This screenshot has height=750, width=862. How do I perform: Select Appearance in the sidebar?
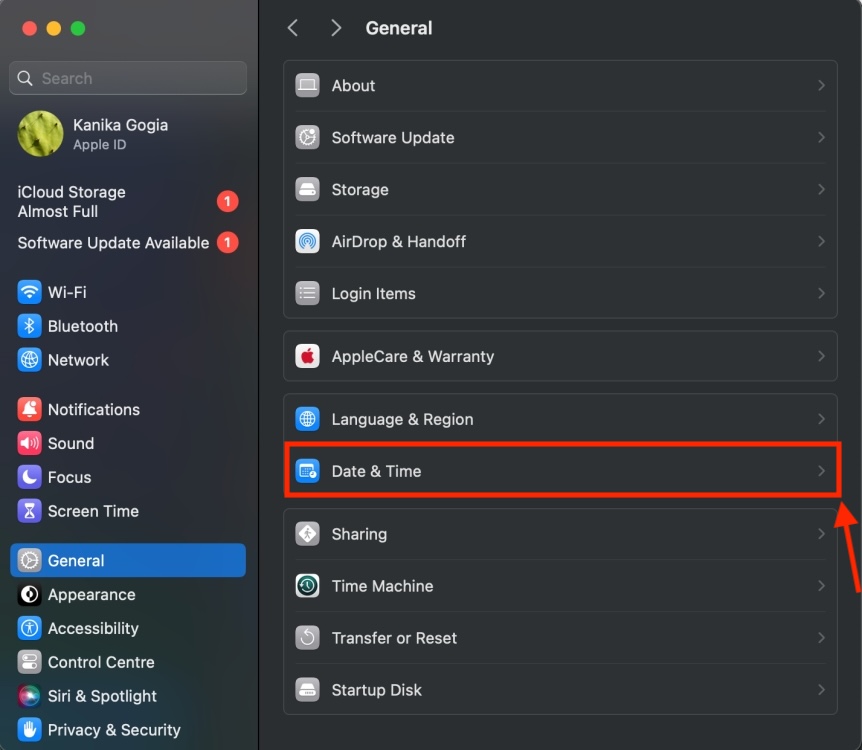(x=91, y=595)
